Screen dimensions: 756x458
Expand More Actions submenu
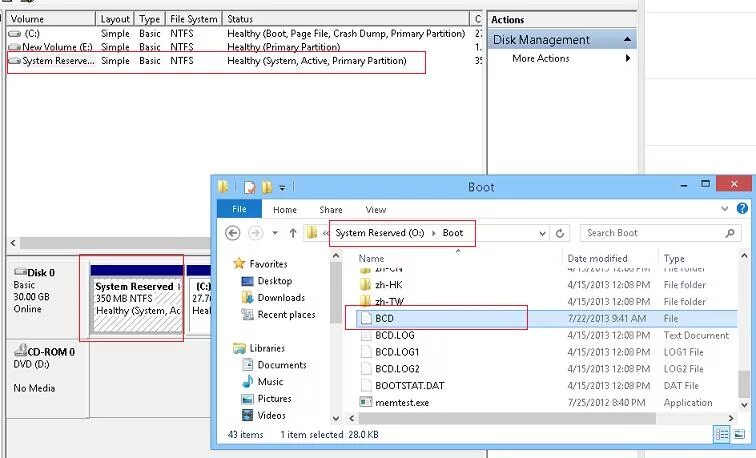[628, 58]
